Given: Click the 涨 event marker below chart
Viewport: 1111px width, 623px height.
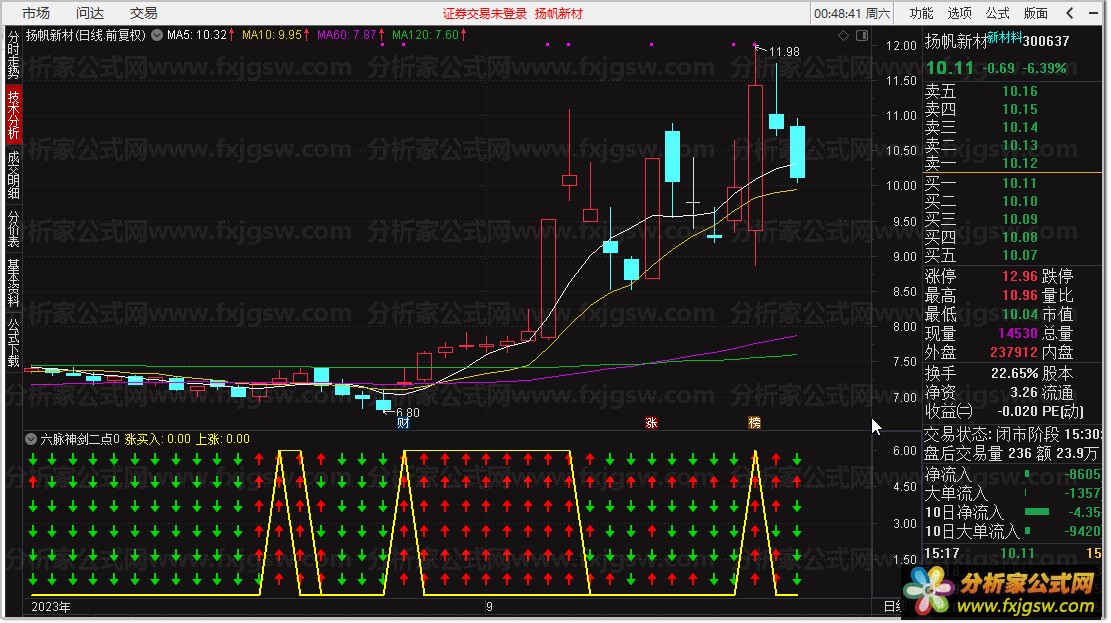Looking at the screenshot, I should tap(652, 424).
